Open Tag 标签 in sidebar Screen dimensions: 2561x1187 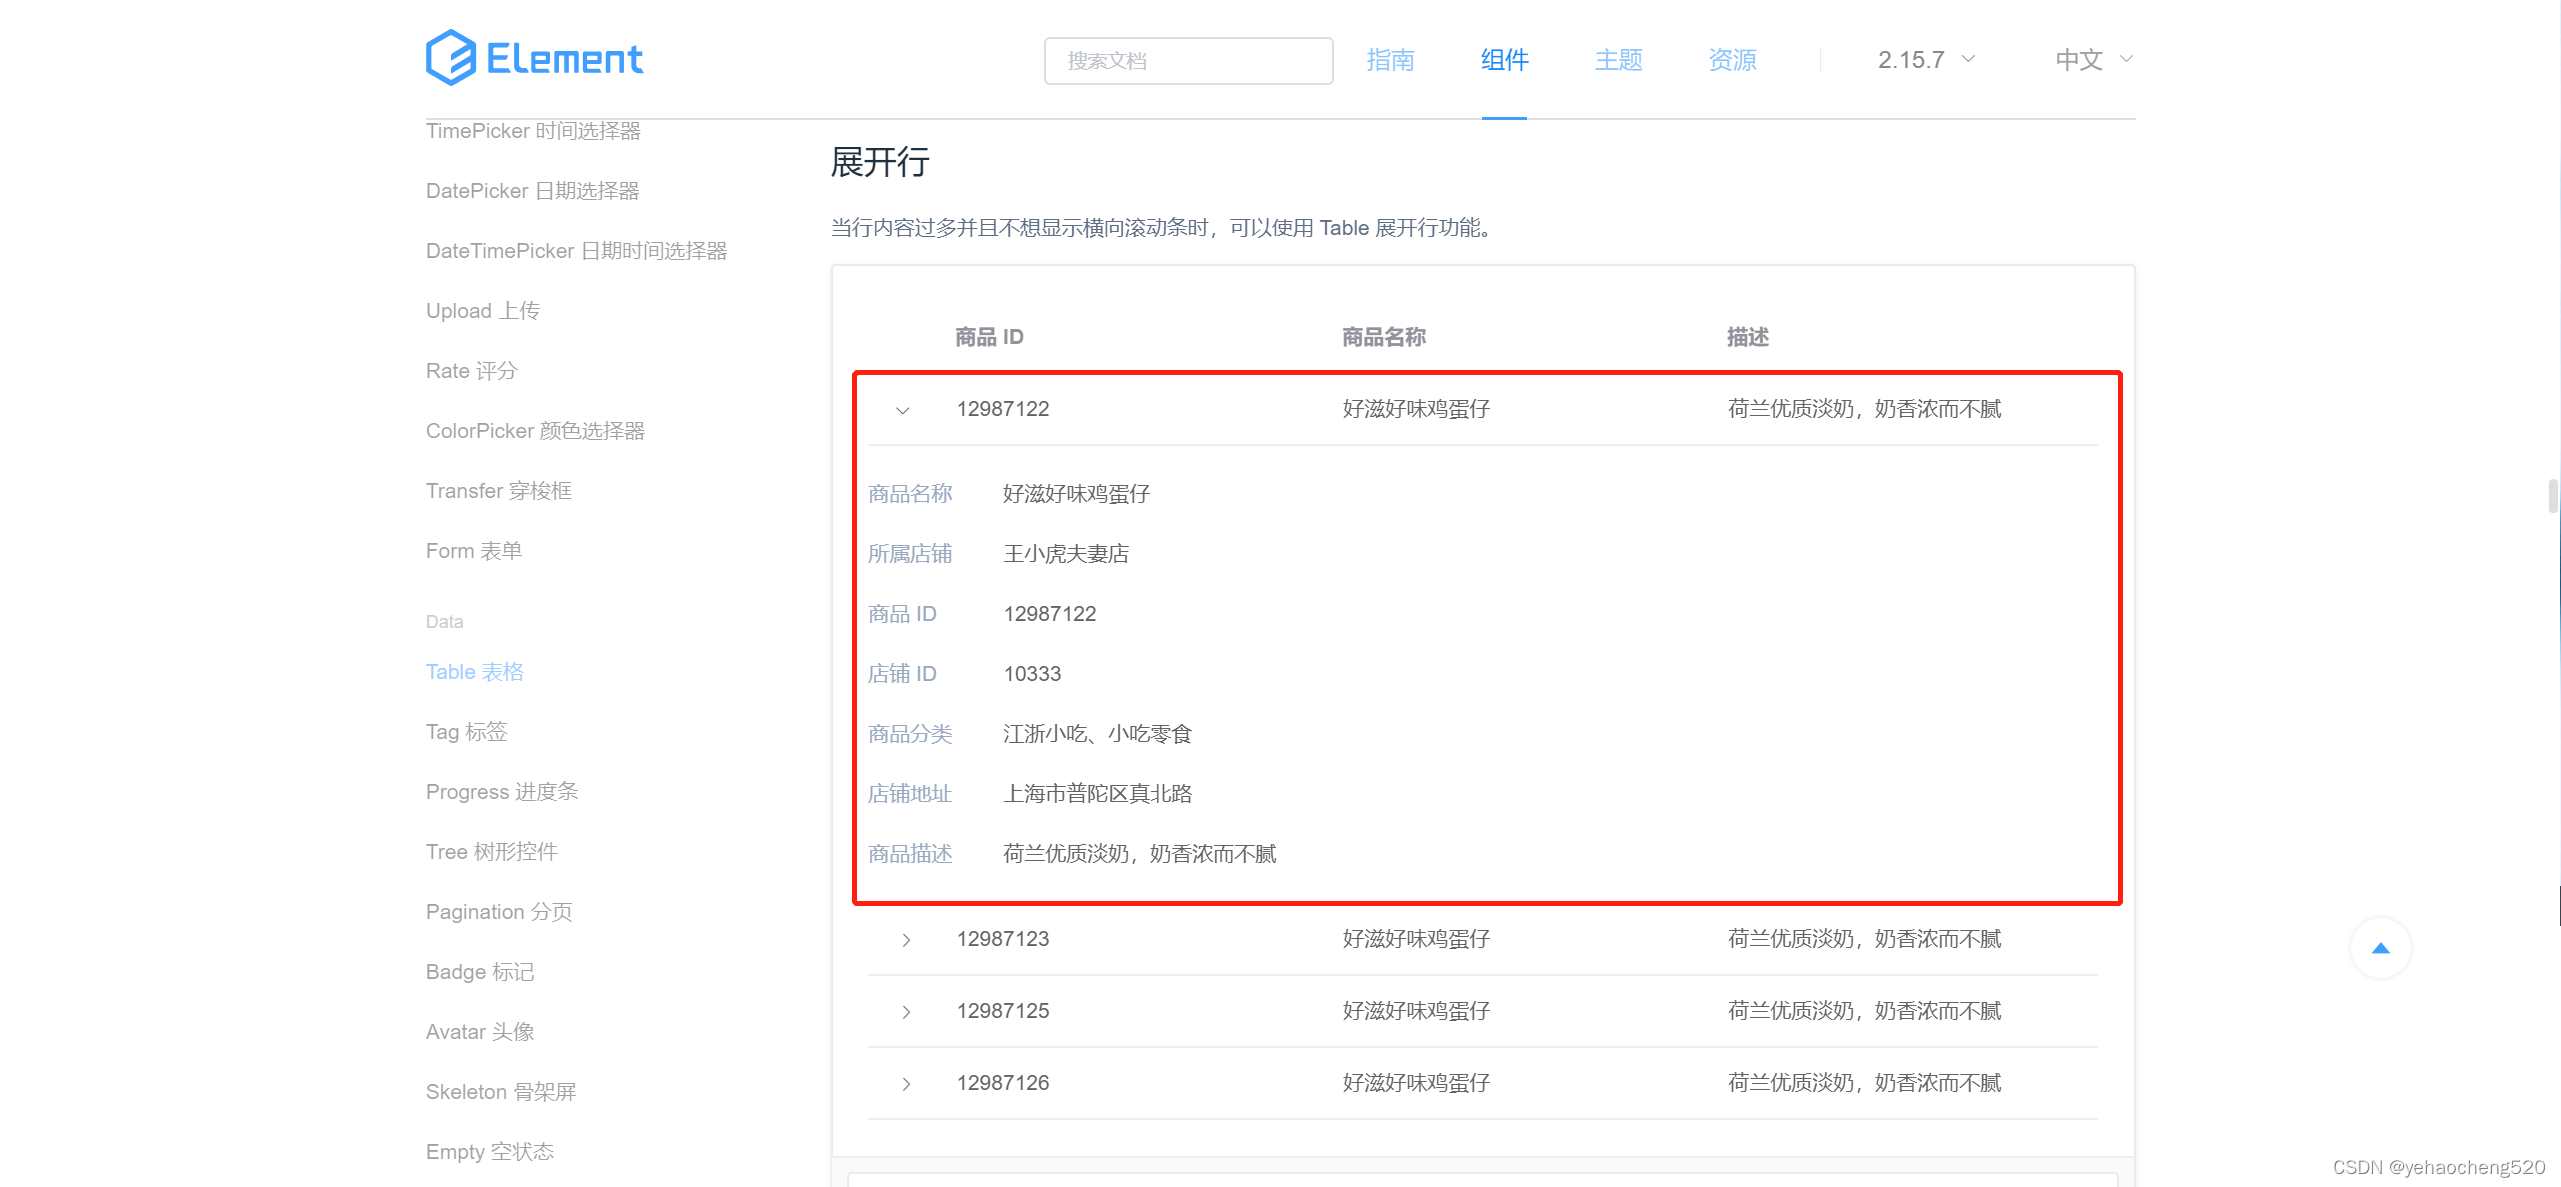coord(466,732)
